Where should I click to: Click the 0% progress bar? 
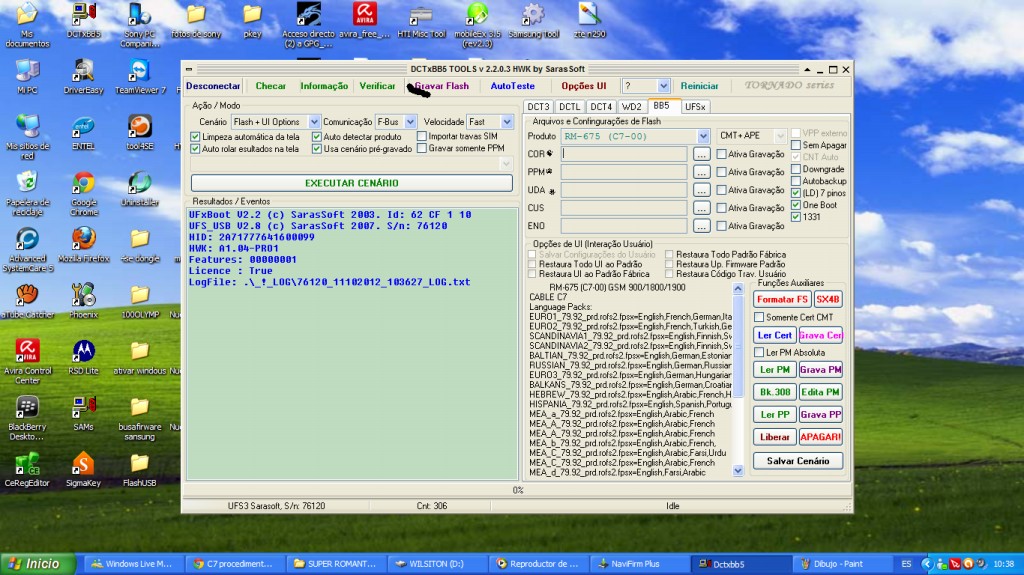point(518,490)
